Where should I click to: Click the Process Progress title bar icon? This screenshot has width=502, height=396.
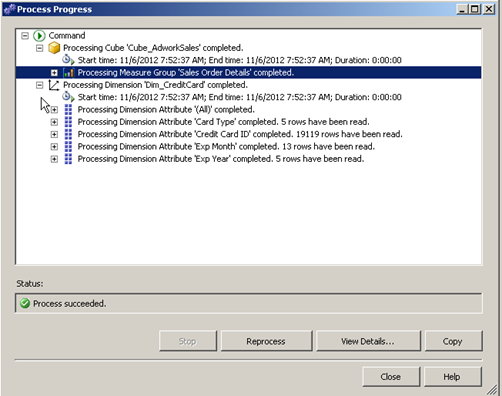click(9, 9)
